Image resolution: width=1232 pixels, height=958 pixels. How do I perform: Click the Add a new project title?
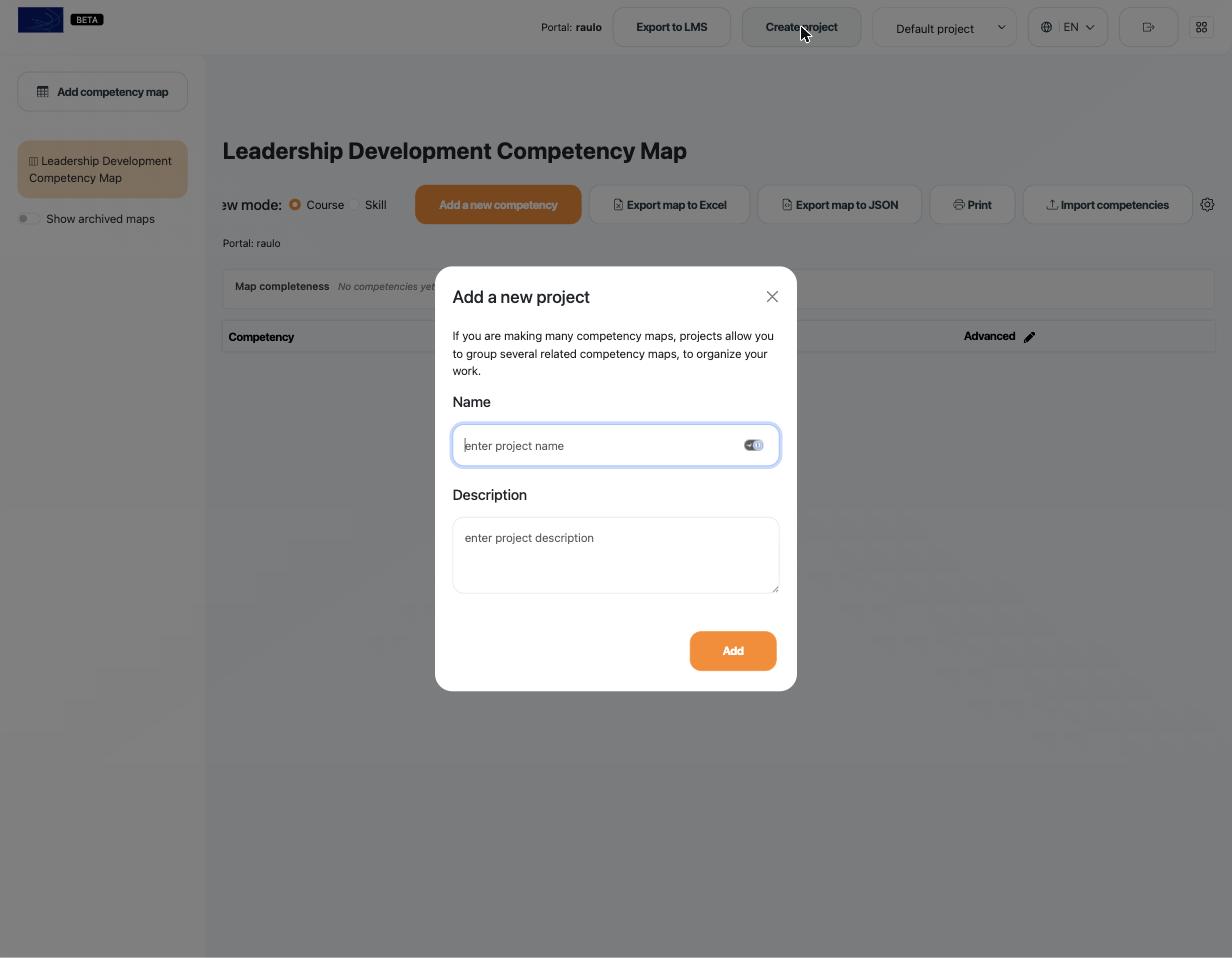coord(521,297)
